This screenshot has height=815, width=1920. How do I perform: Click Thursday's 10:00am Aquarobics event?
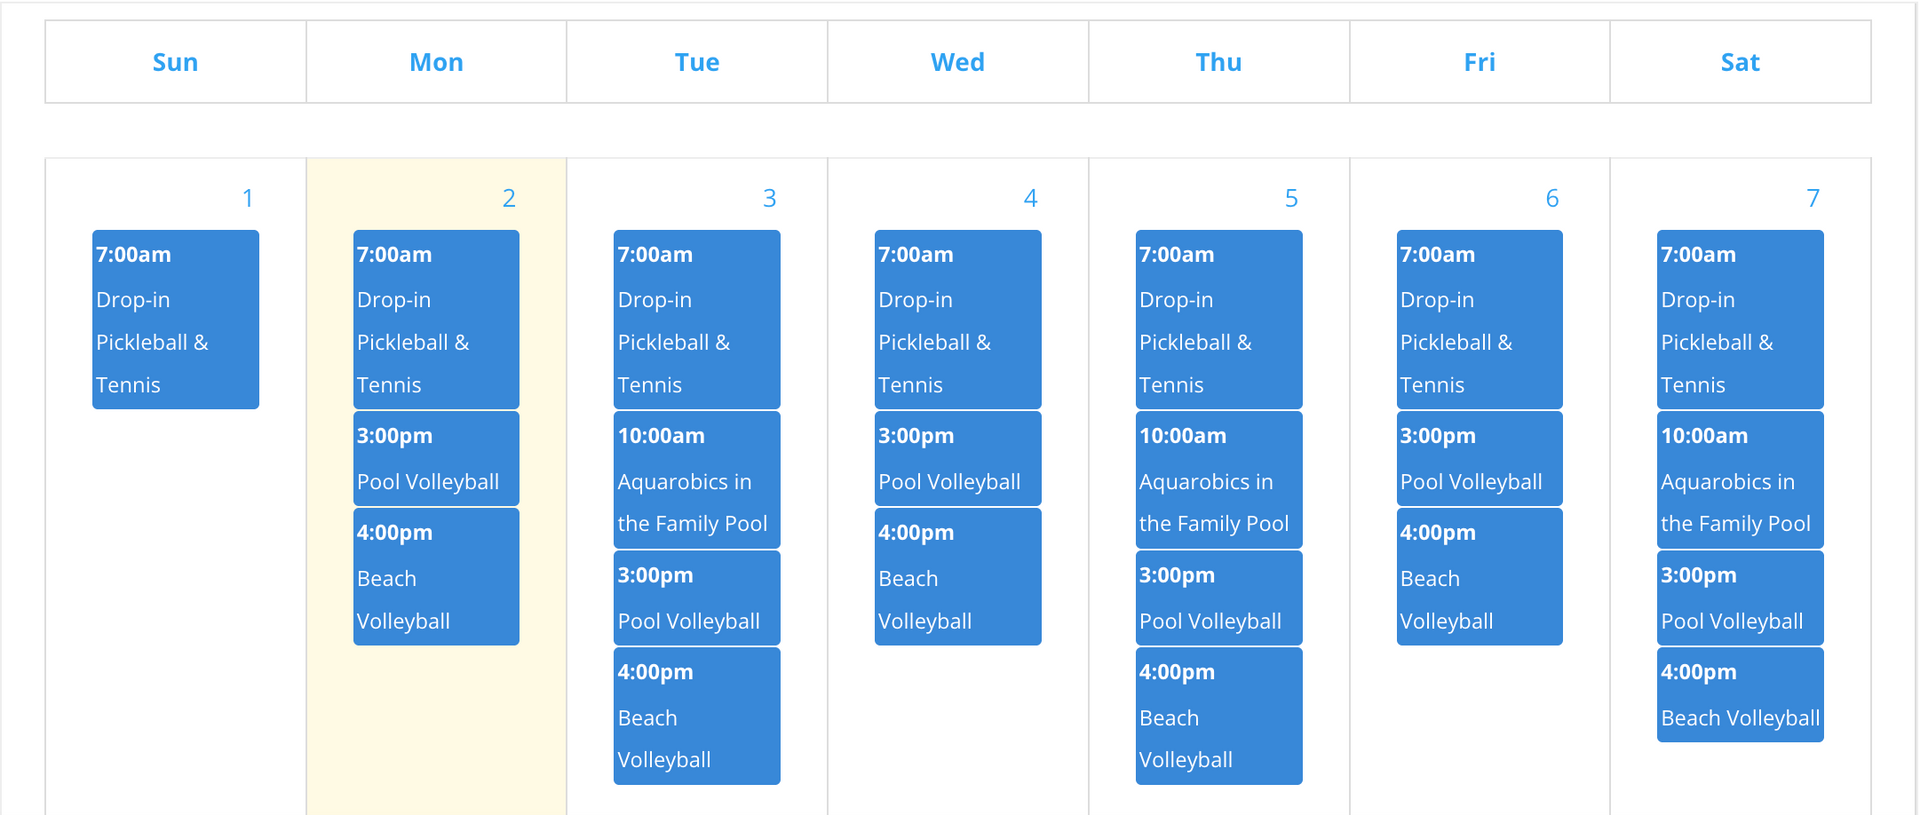click(1218, 480)
